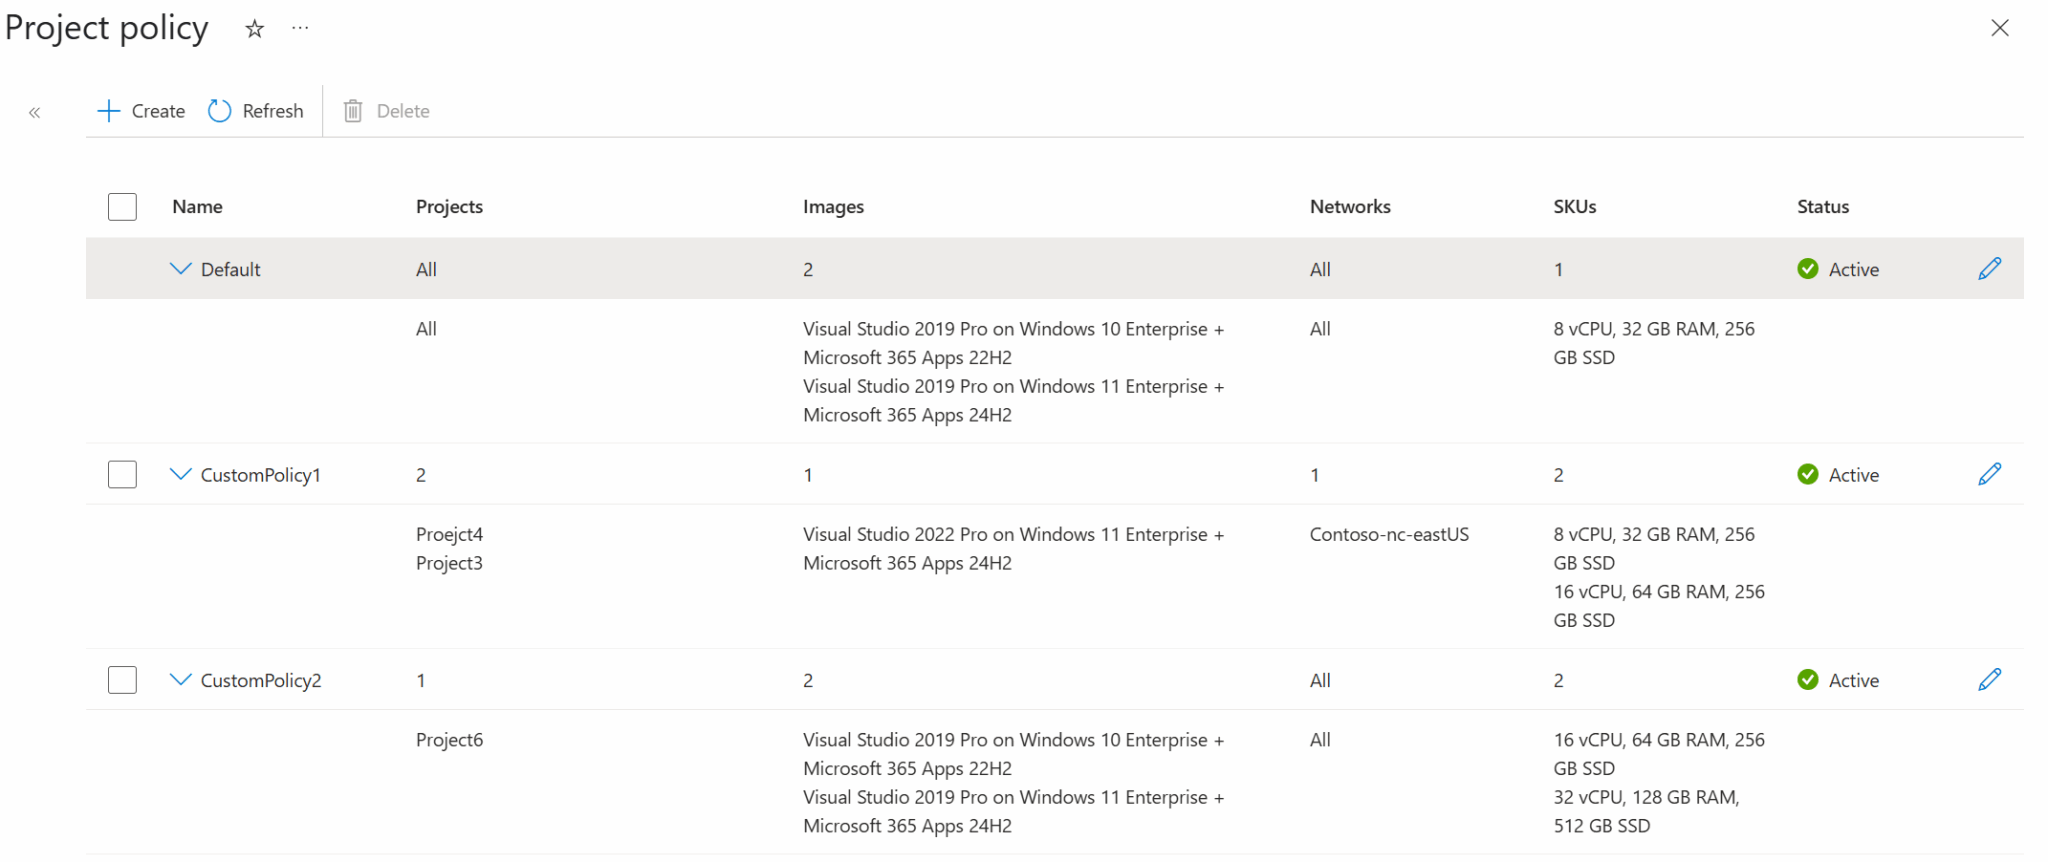The height and width of the screenshot is (862, 2048).
Task: Collapse the left sidebar with double chevron
Action: tap(35, 112)
